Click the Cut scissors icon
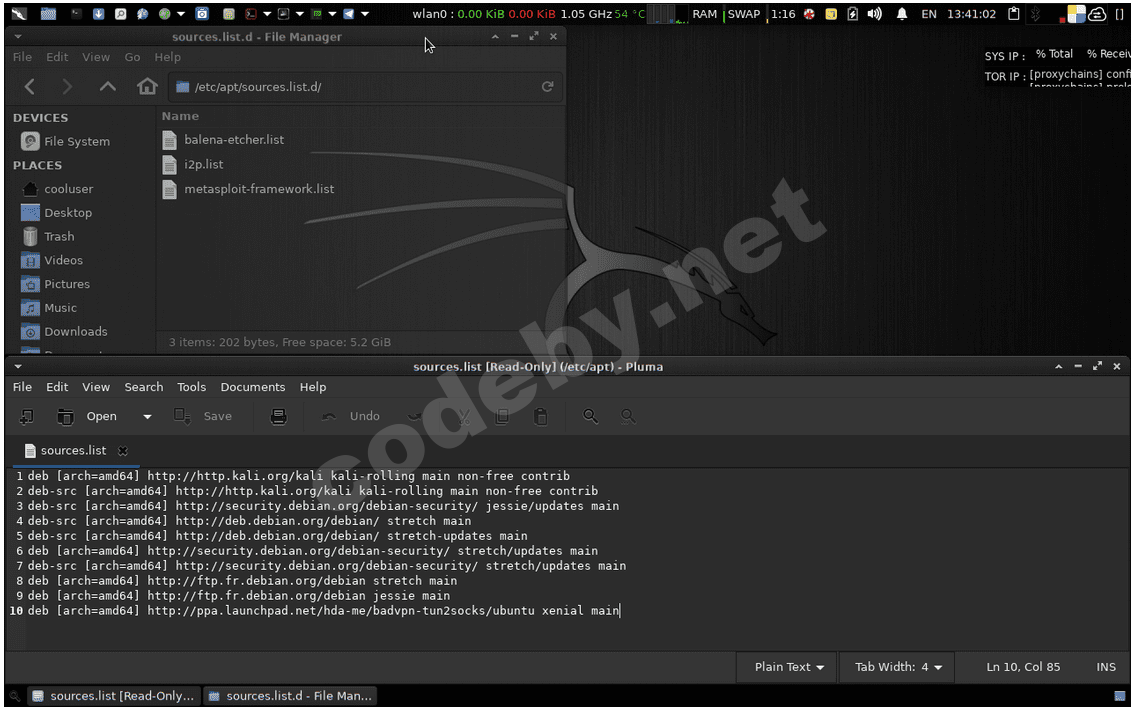 [x=463, y=416]
